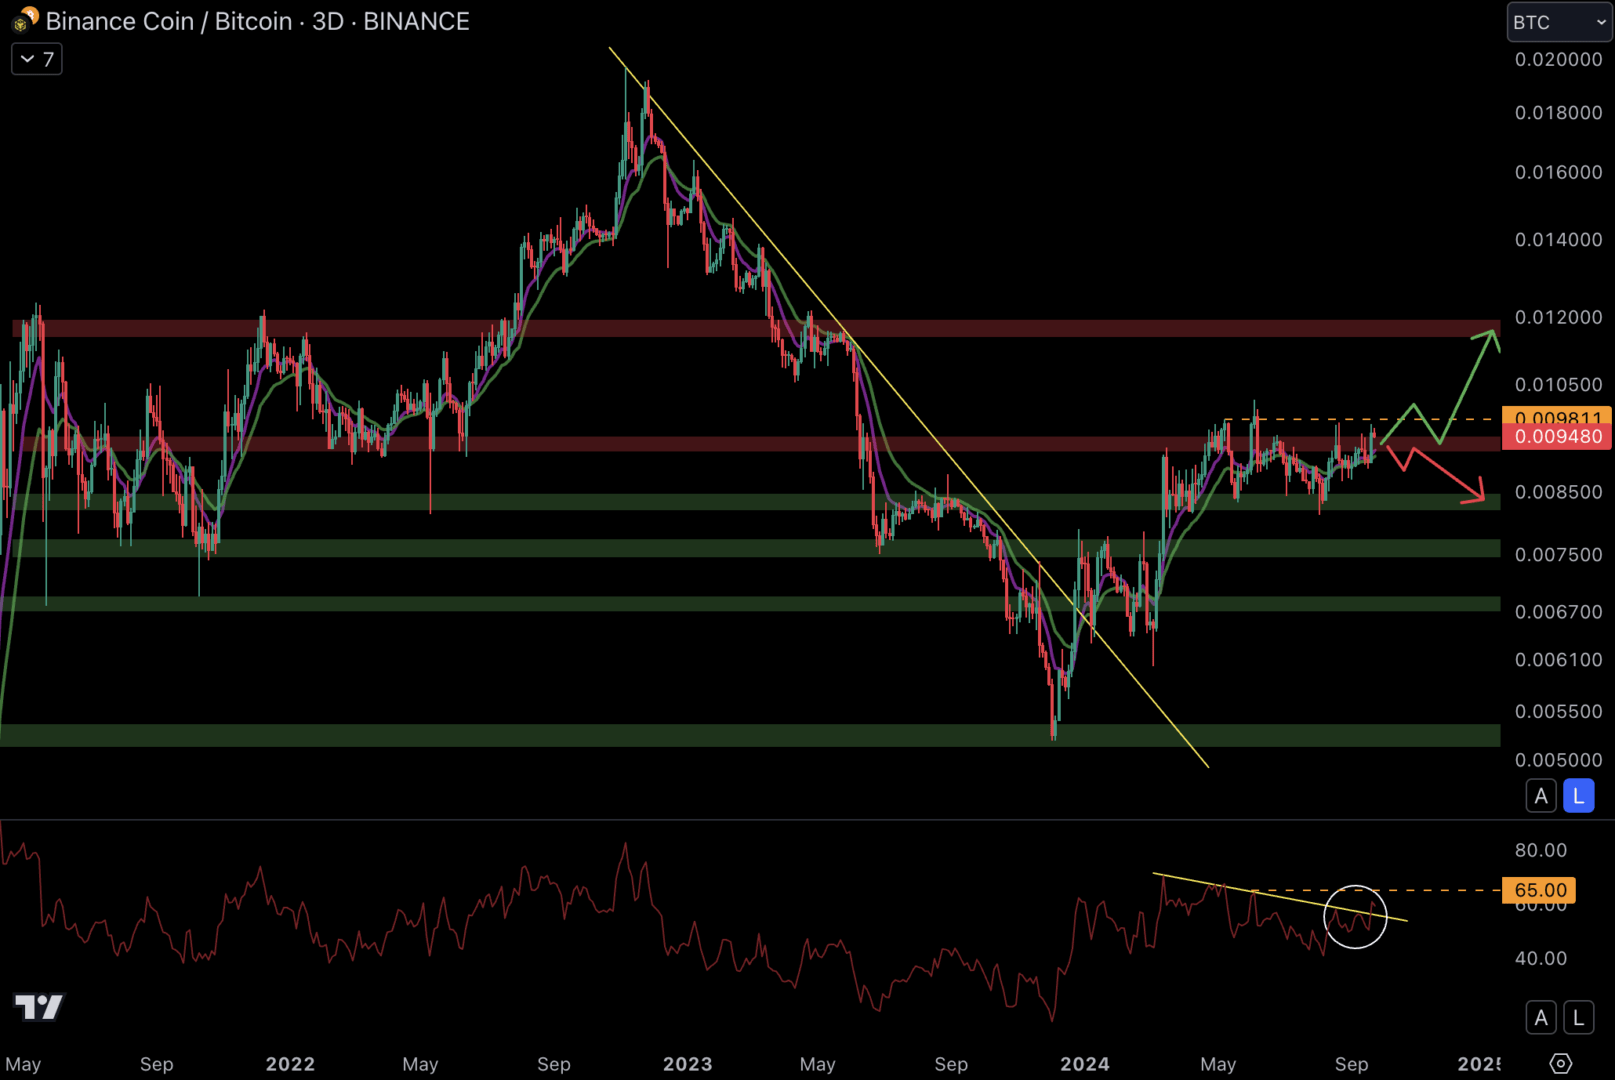Toggle auto scale on main price pane
The image size is (1615, 1080).
coord(1541,796)
